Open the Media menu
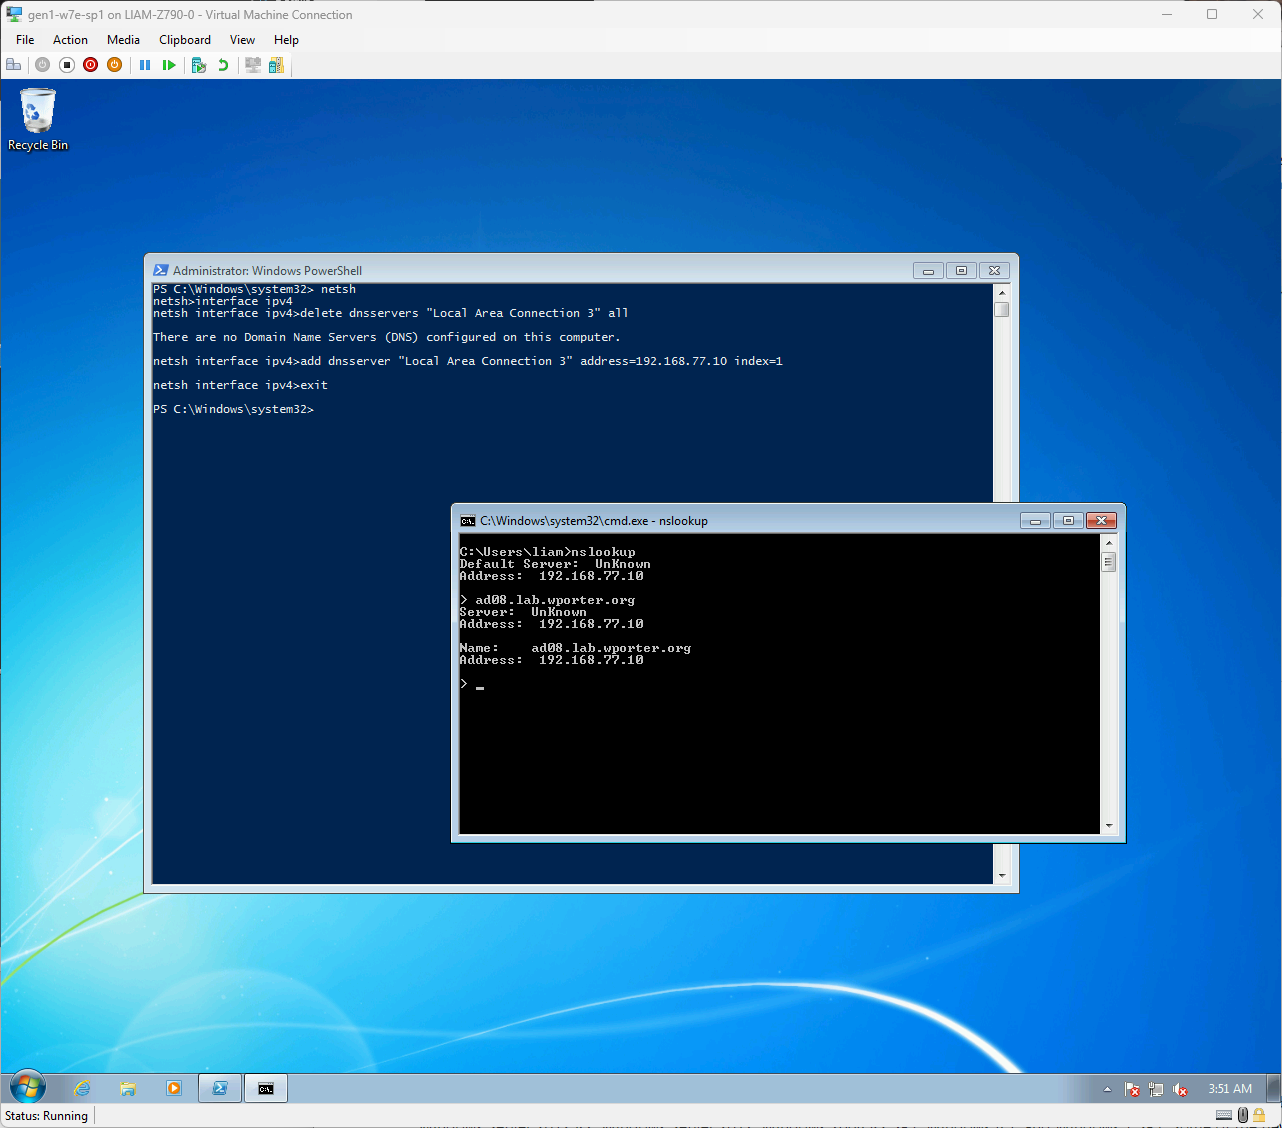This screenshot has height=1128, width=1282. coord(123,40)
